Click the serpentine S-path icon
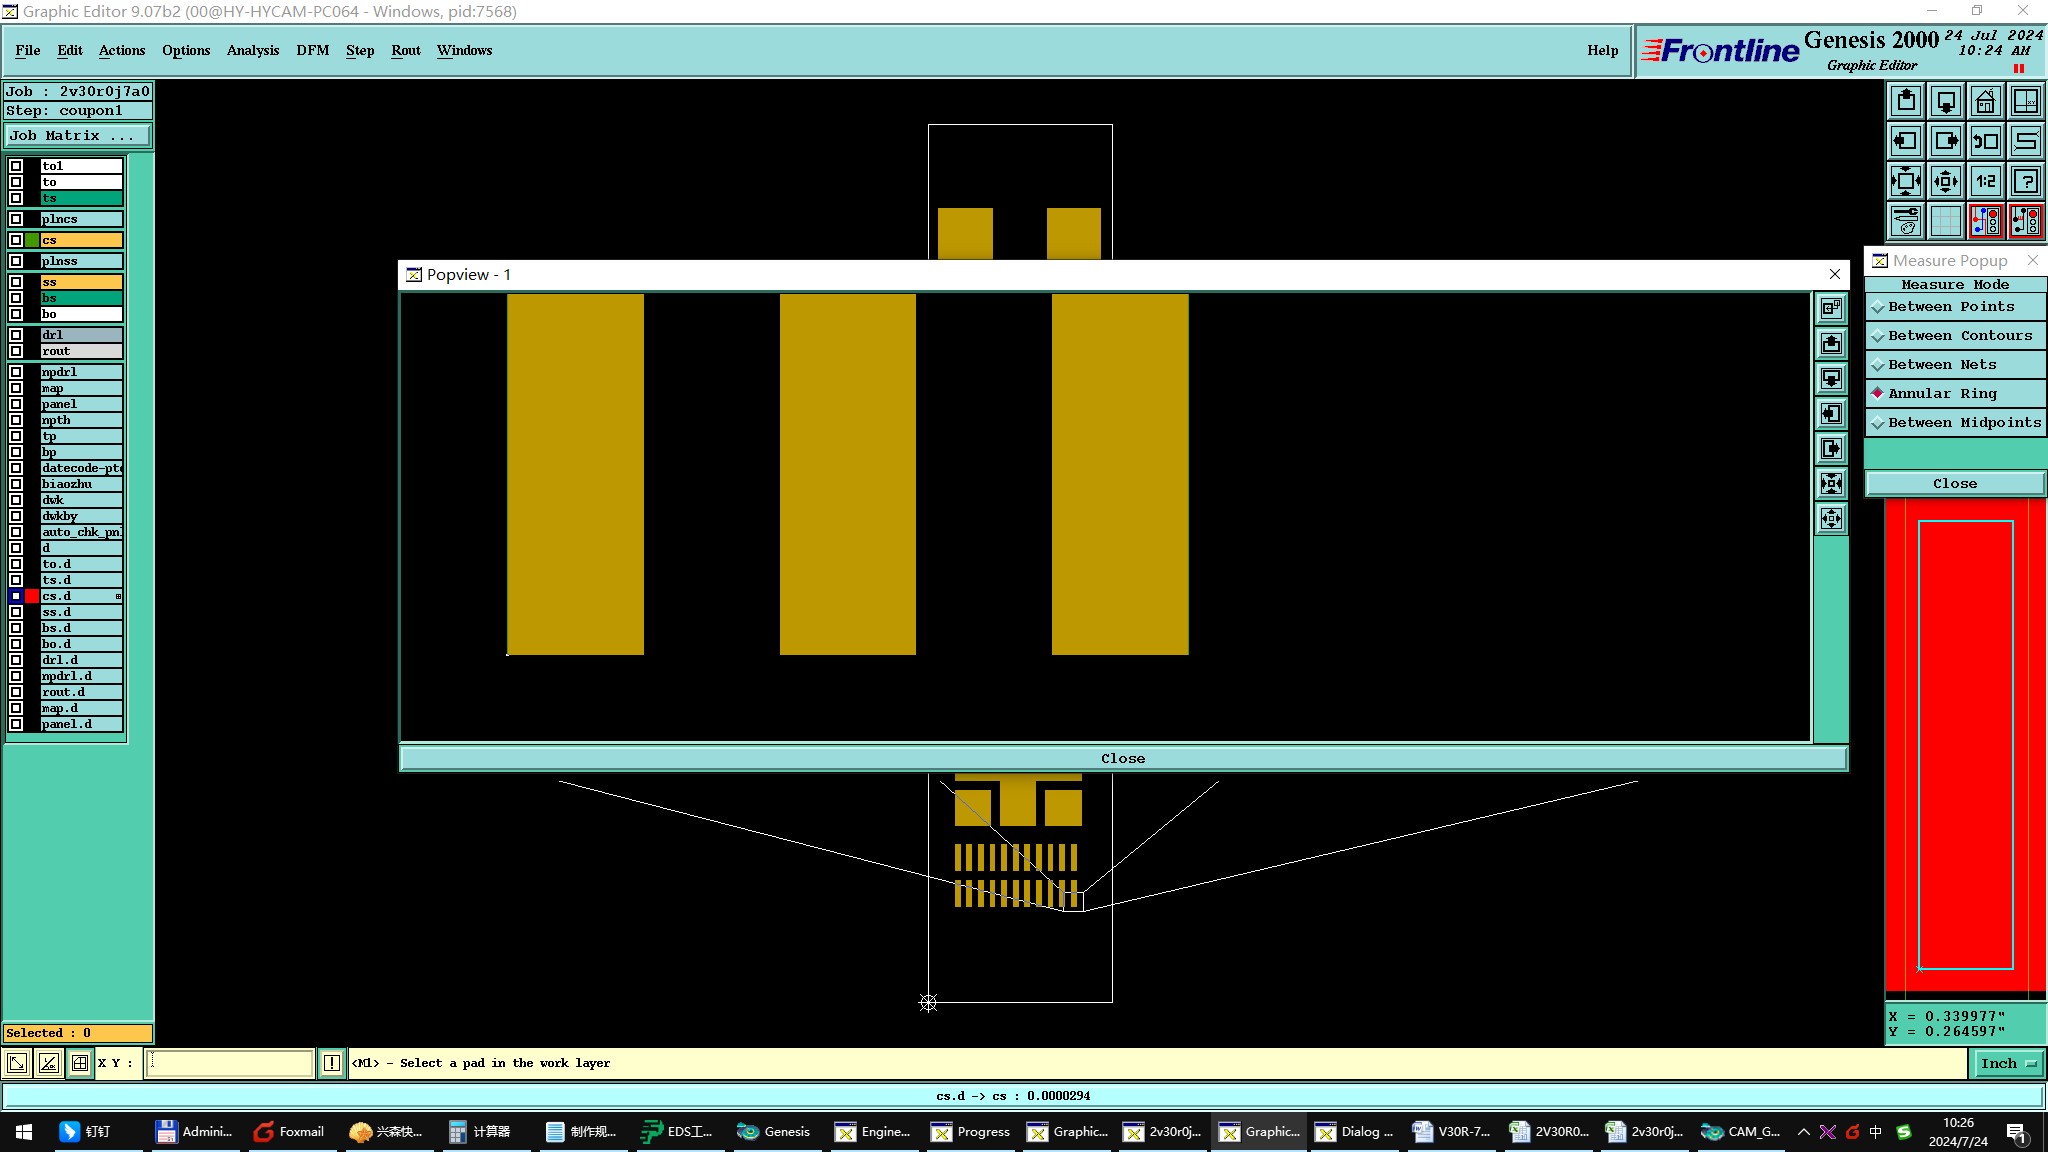Screen dimensions: 2048x1152 [x=2025, y=141]
